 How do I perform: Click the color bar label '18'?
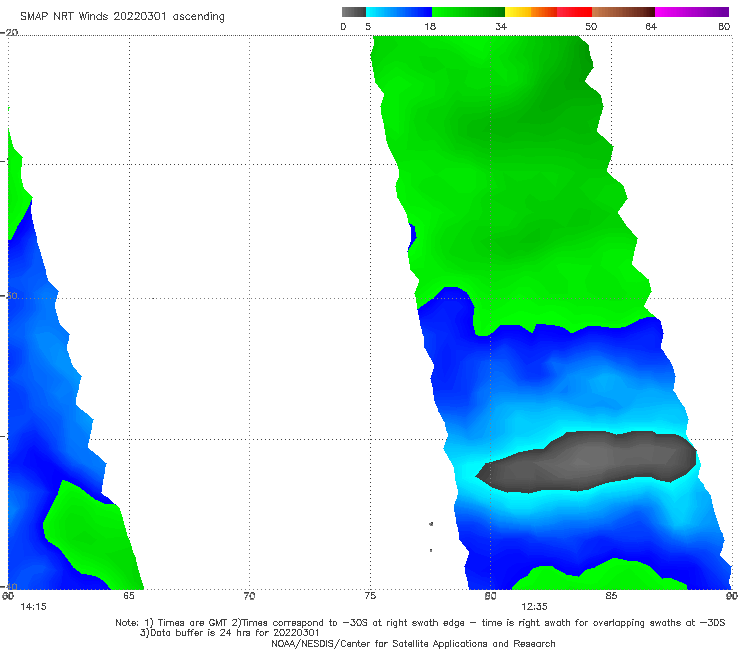point(430,26)
